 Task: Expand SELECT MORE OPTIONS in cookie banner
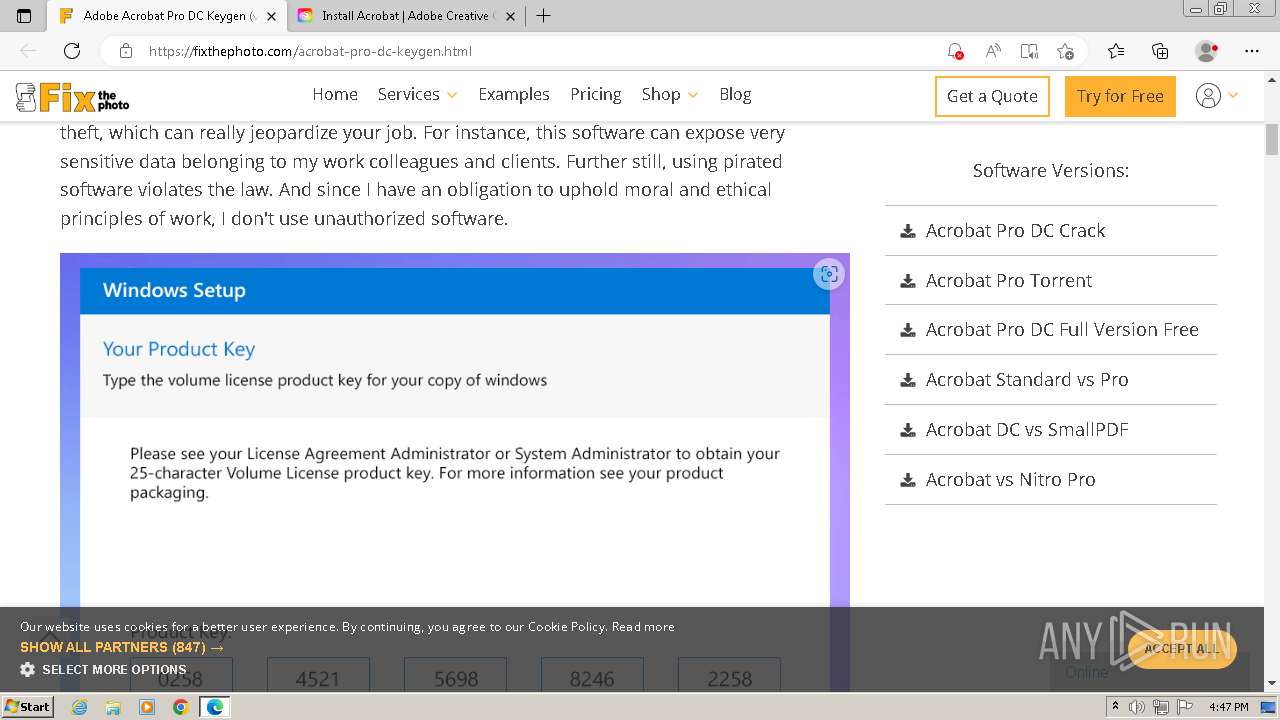pos(103,669)
